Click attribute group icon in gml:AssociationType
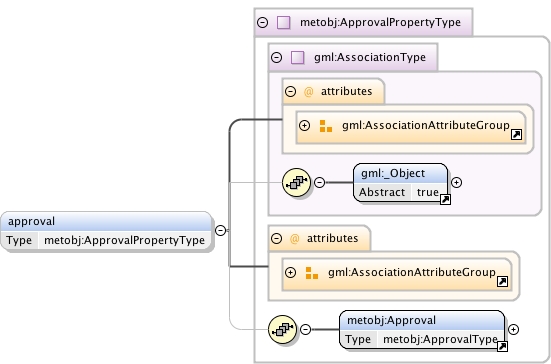The width and height of the screenshot is (551, 364). pyautogui.click(x=326, y=126)
